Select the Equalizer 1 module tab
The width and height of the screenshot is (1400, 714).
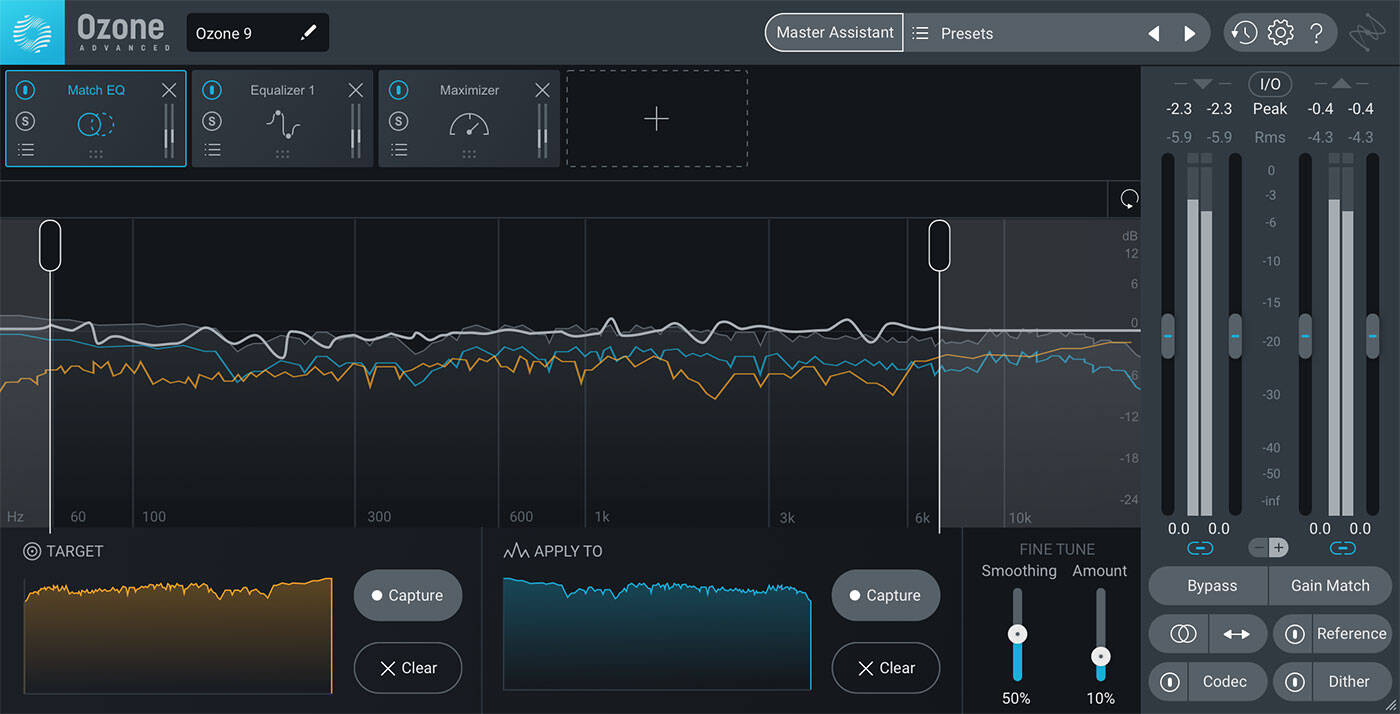(282, 90)
